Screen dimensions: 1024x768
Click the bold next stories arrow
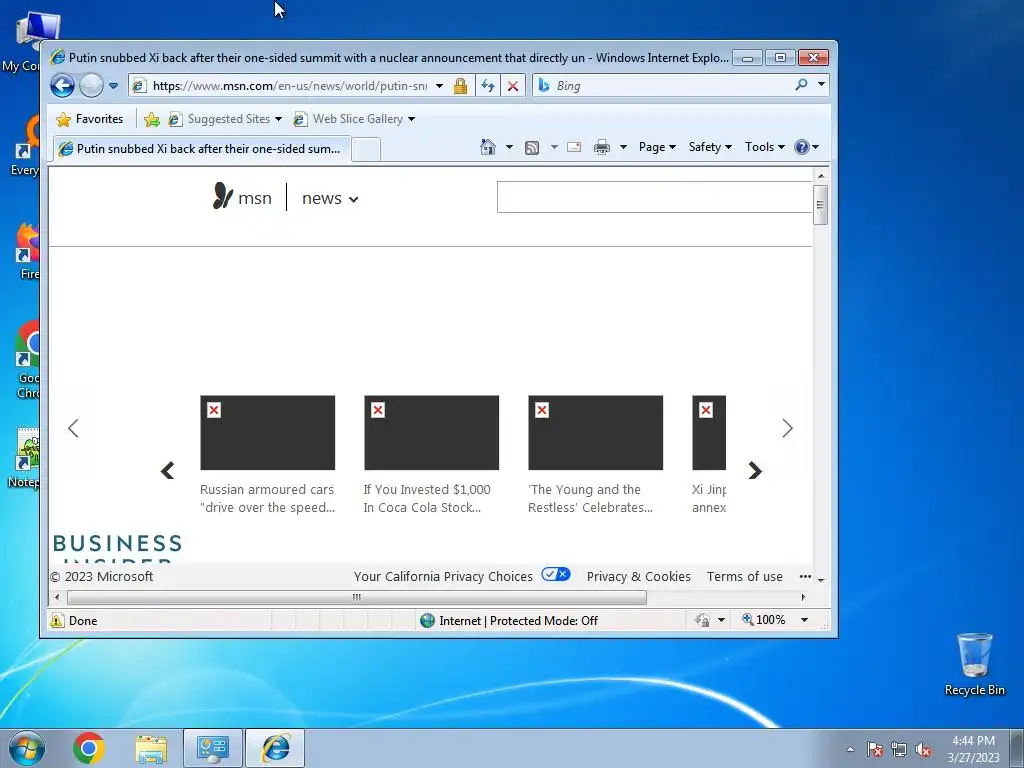755,470
